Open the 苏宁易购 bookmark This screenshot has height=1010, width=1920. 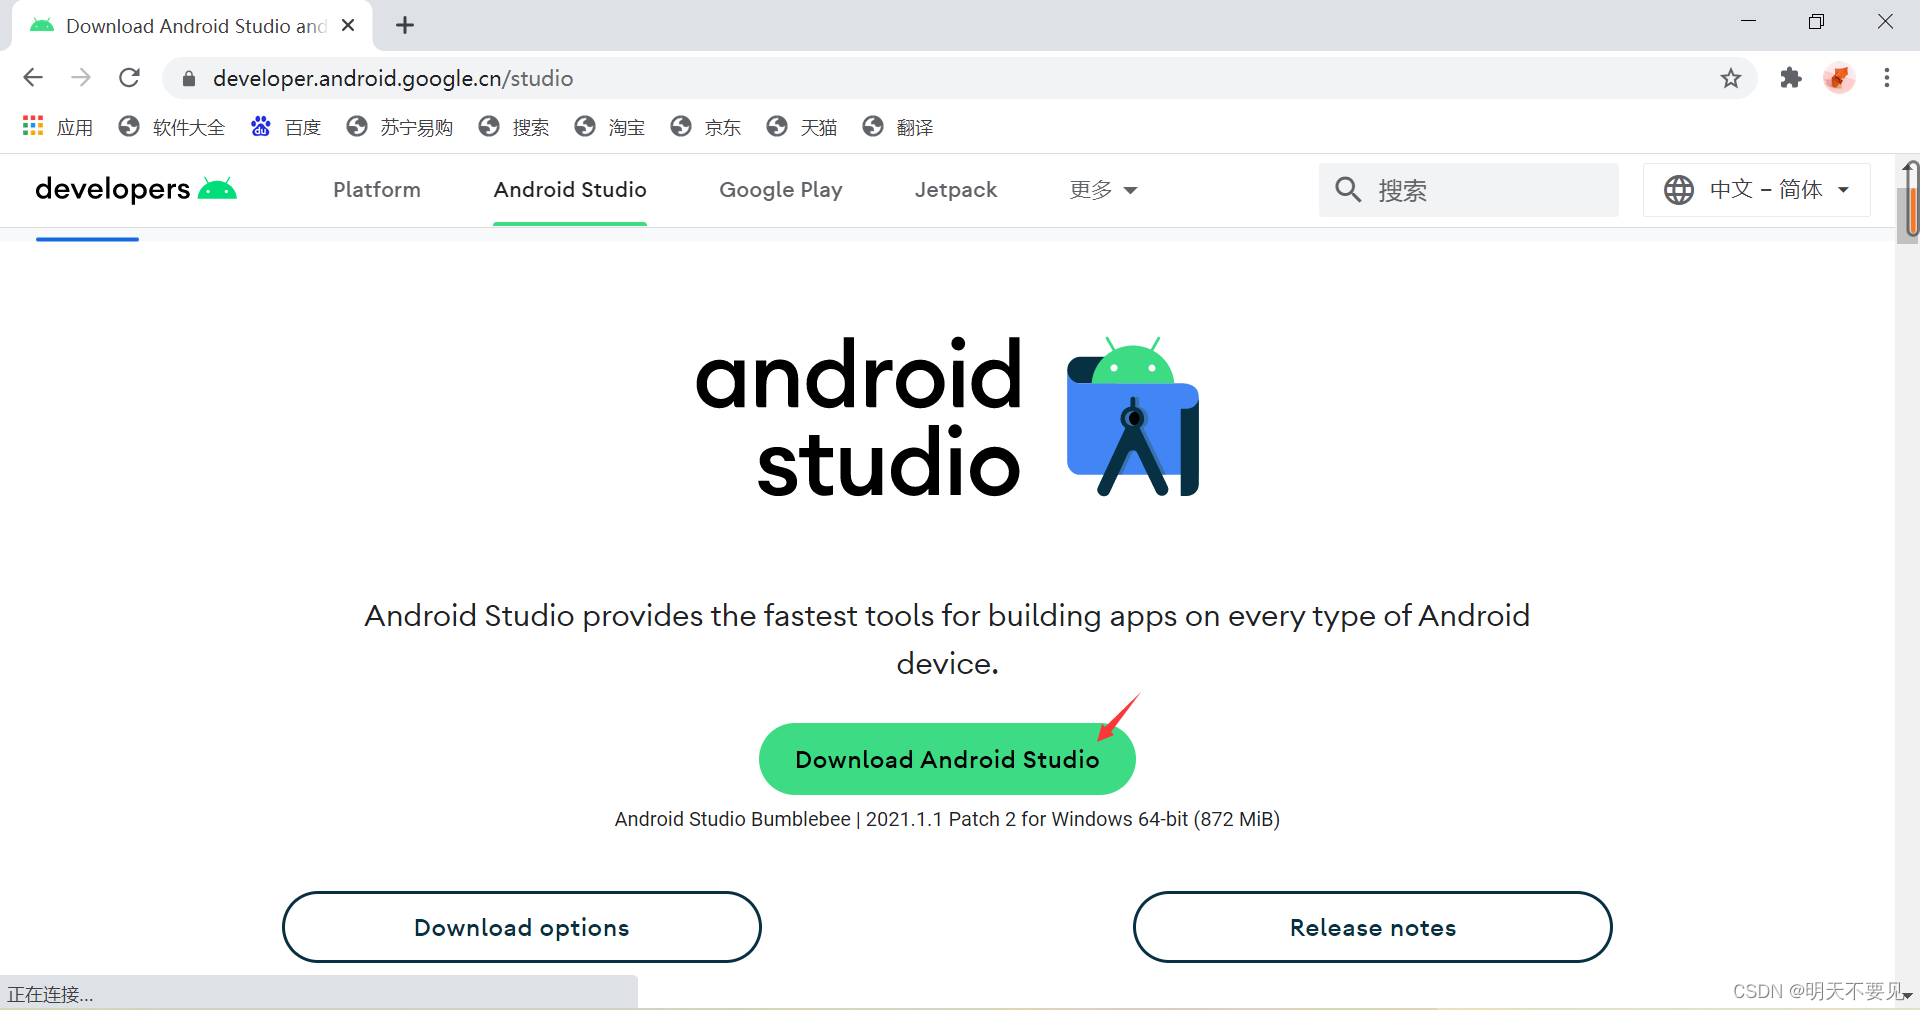[x=400, y=127]
